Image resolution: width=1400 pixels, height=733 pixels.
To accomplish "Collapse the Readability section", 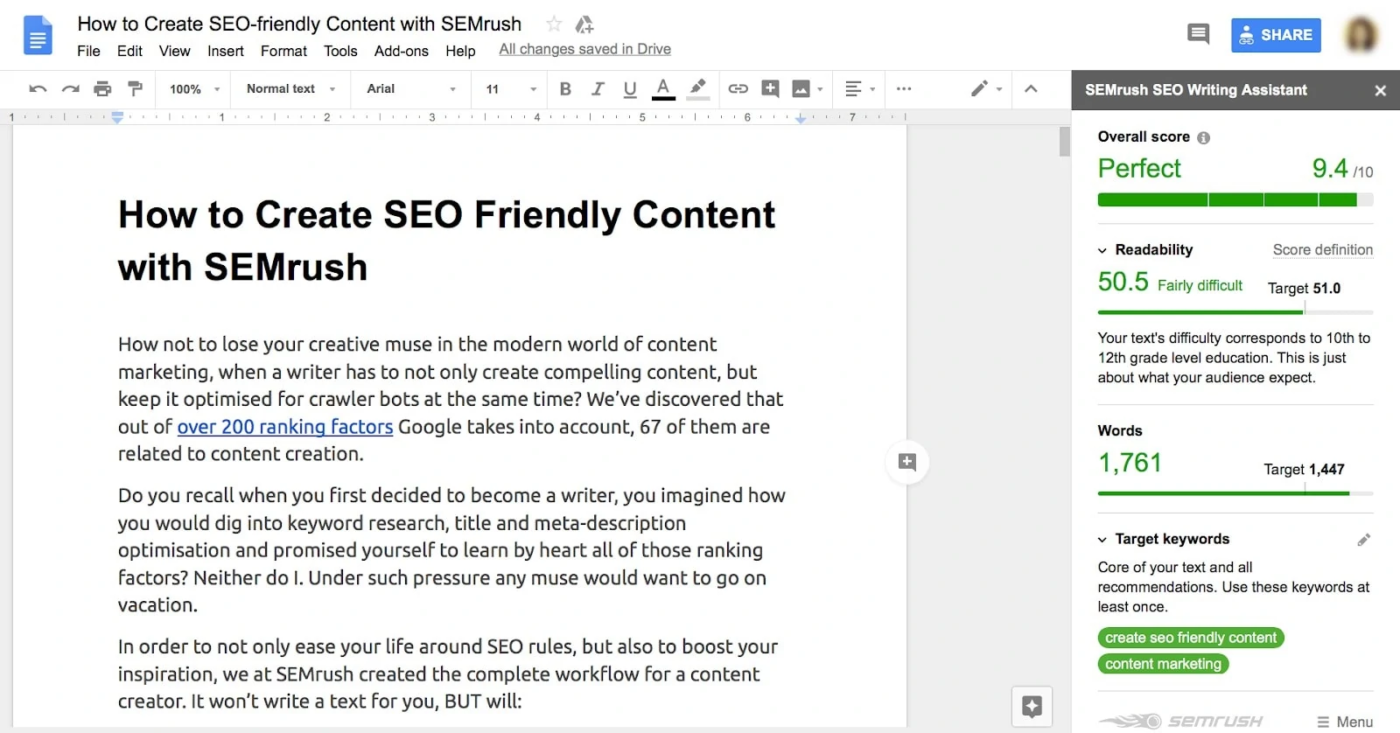I will (1102, 250).
